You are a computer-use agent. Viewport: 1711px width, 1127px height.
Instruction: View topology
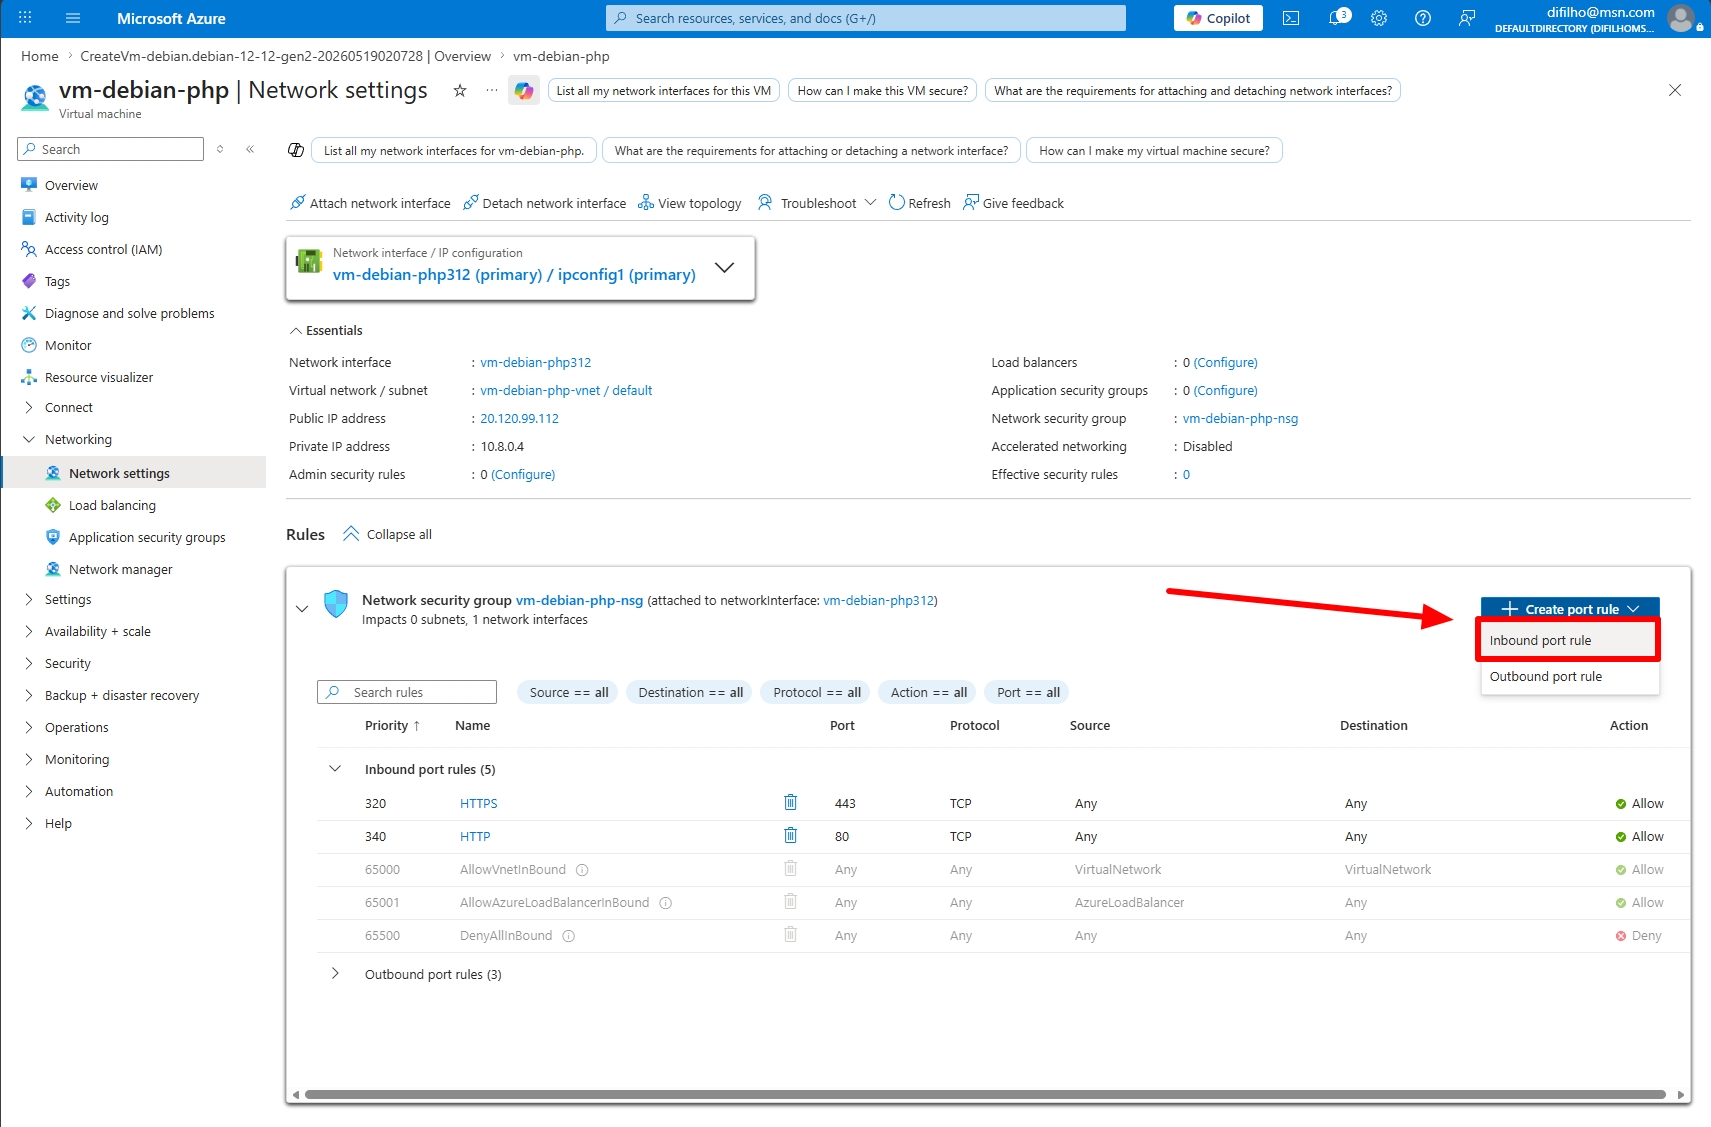690,203
